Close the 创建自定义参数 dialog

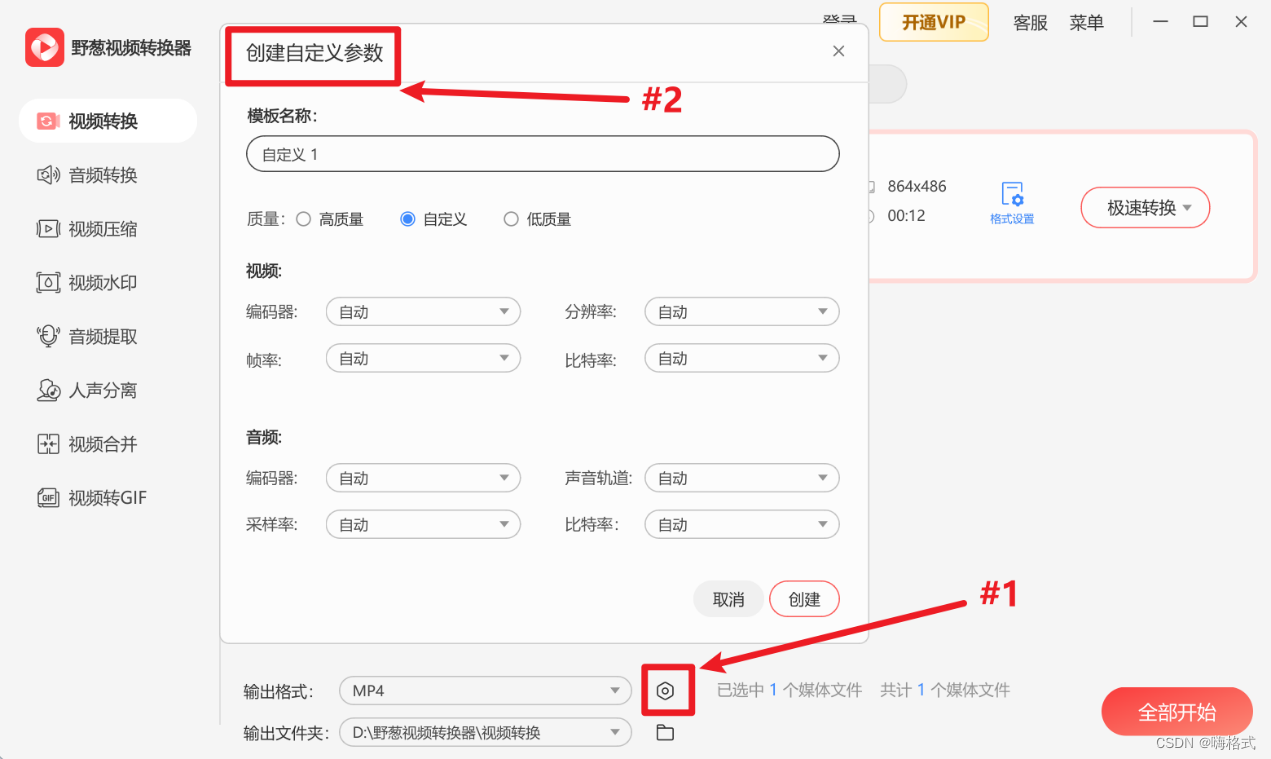[838, 51]
